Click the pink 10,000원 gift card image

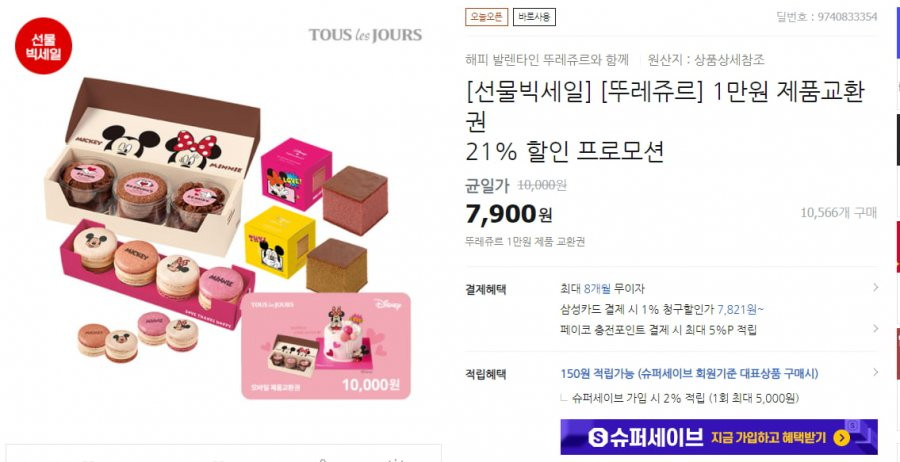click(326, 346)
